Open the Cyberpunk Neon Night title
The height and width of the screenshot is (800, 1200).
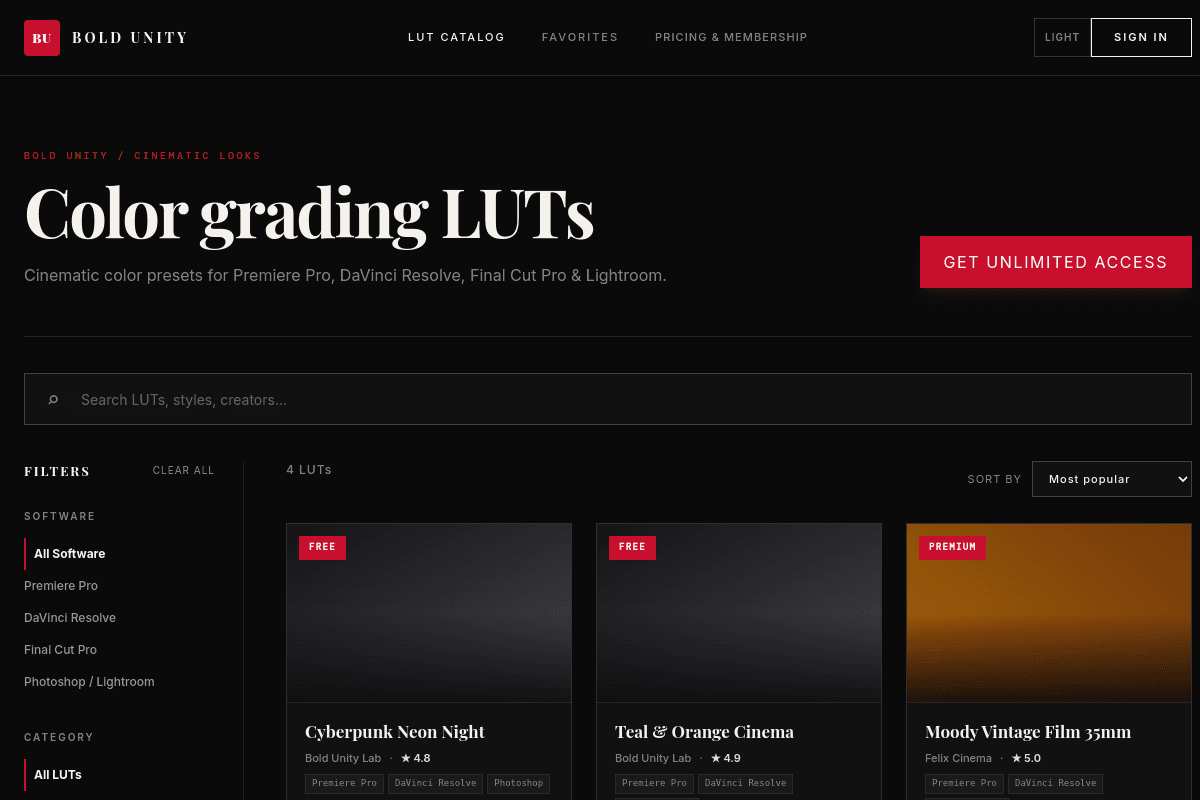click(395, 732)
